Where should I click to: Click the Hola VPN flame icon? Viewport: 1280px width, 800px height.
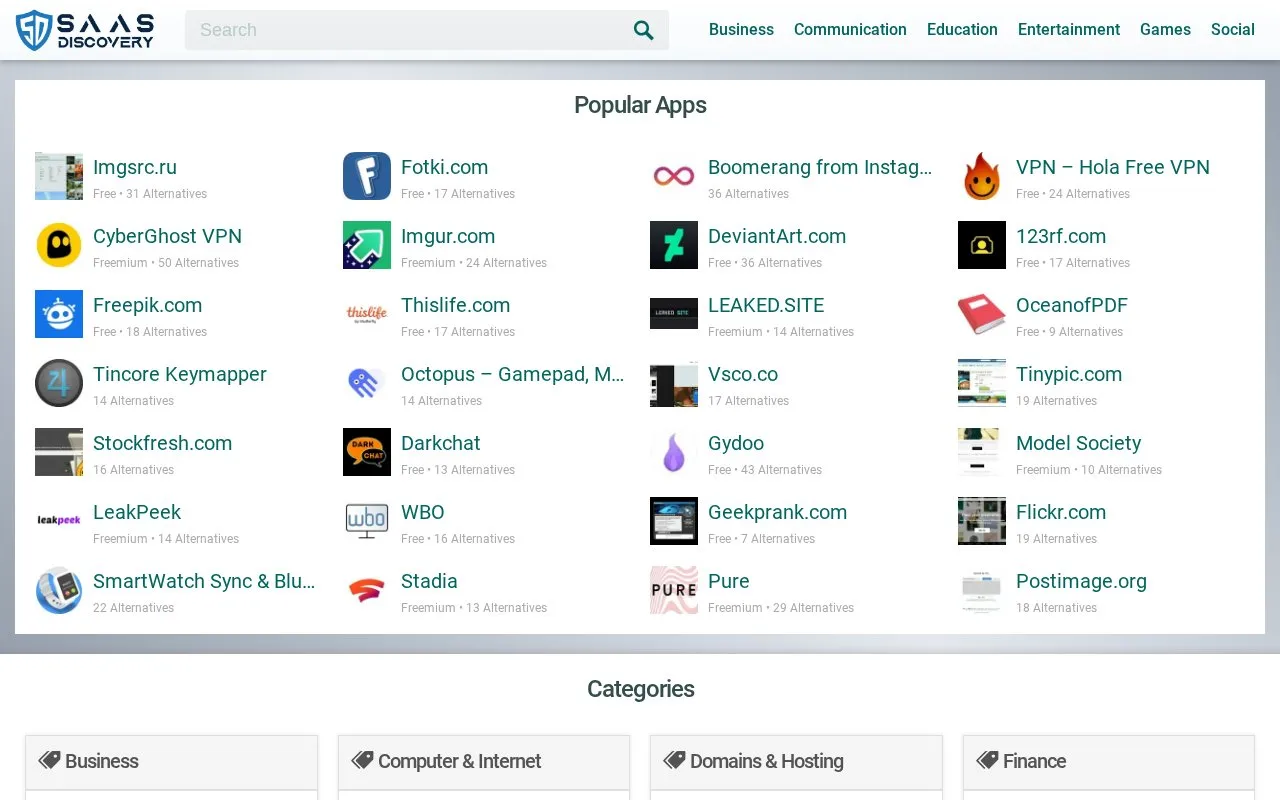tap(982, 176)
